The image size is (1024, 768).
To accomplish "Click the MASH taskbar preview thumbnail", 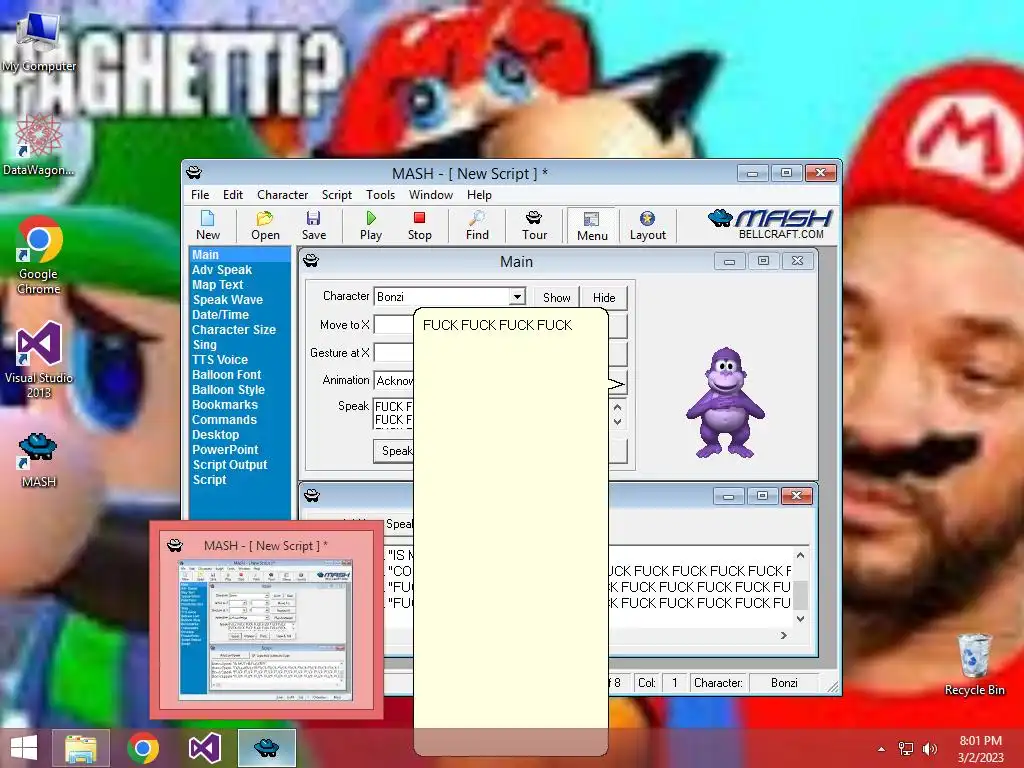I will click(x=266, y=619).
